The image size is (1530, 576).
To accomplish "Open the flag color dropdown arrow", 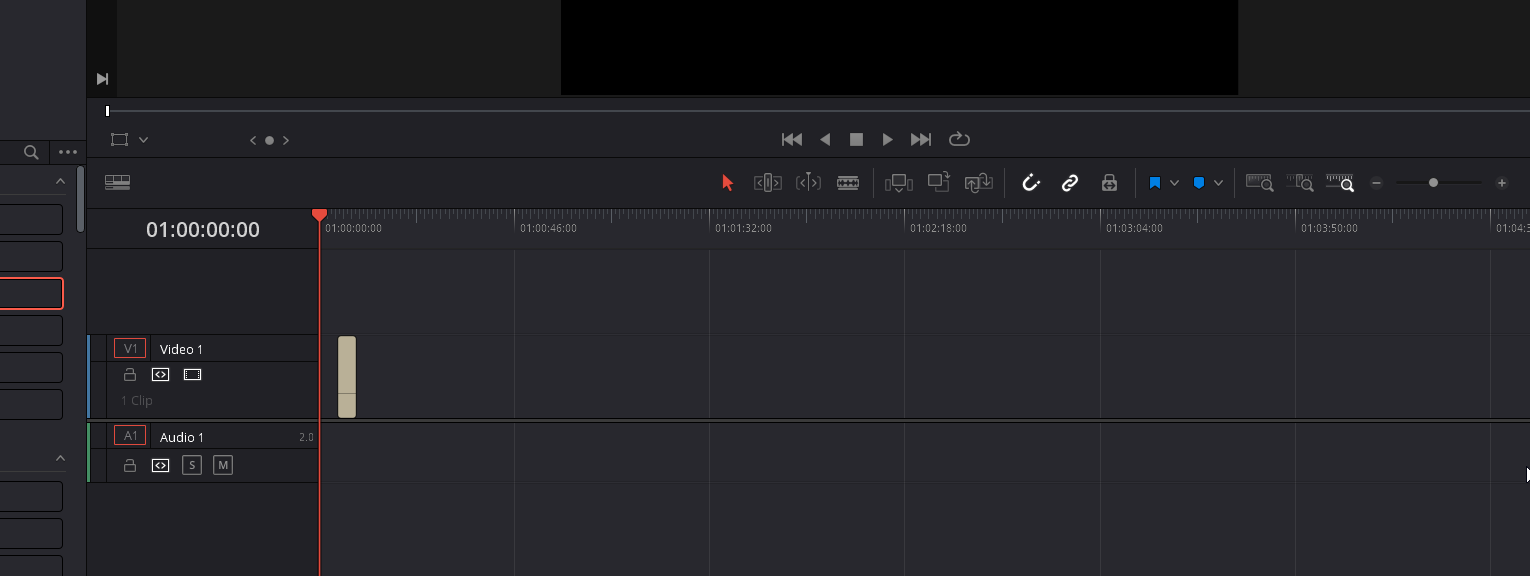I will (1174, 183).
